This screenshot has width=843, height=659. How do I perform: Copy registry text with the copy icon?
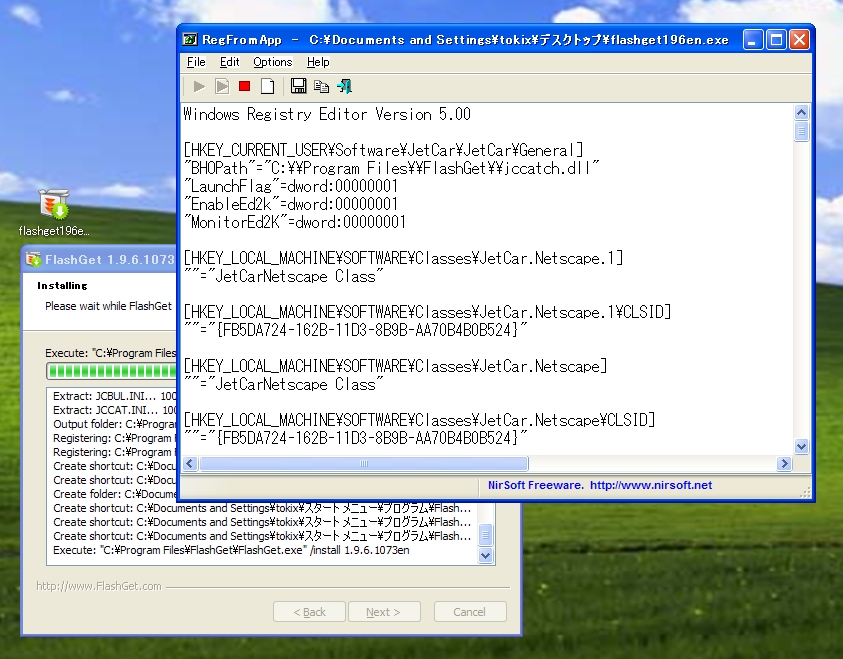click(x=322, y=87)
